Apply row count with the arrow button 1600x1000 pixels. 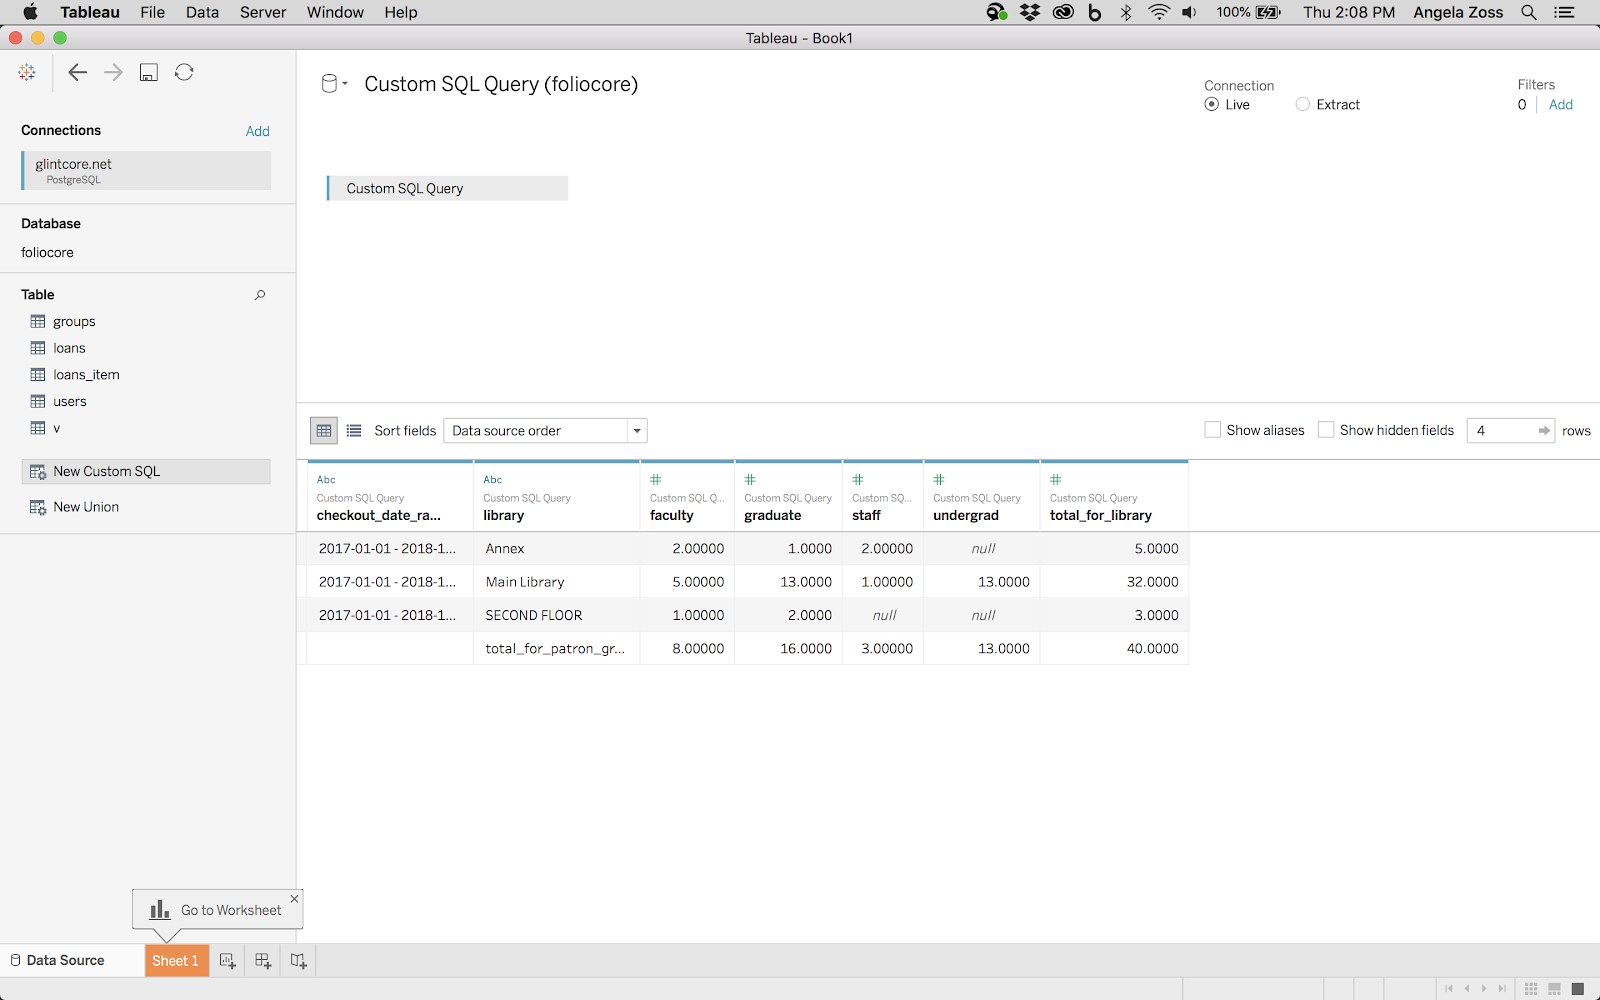(x=1544, y=431)
